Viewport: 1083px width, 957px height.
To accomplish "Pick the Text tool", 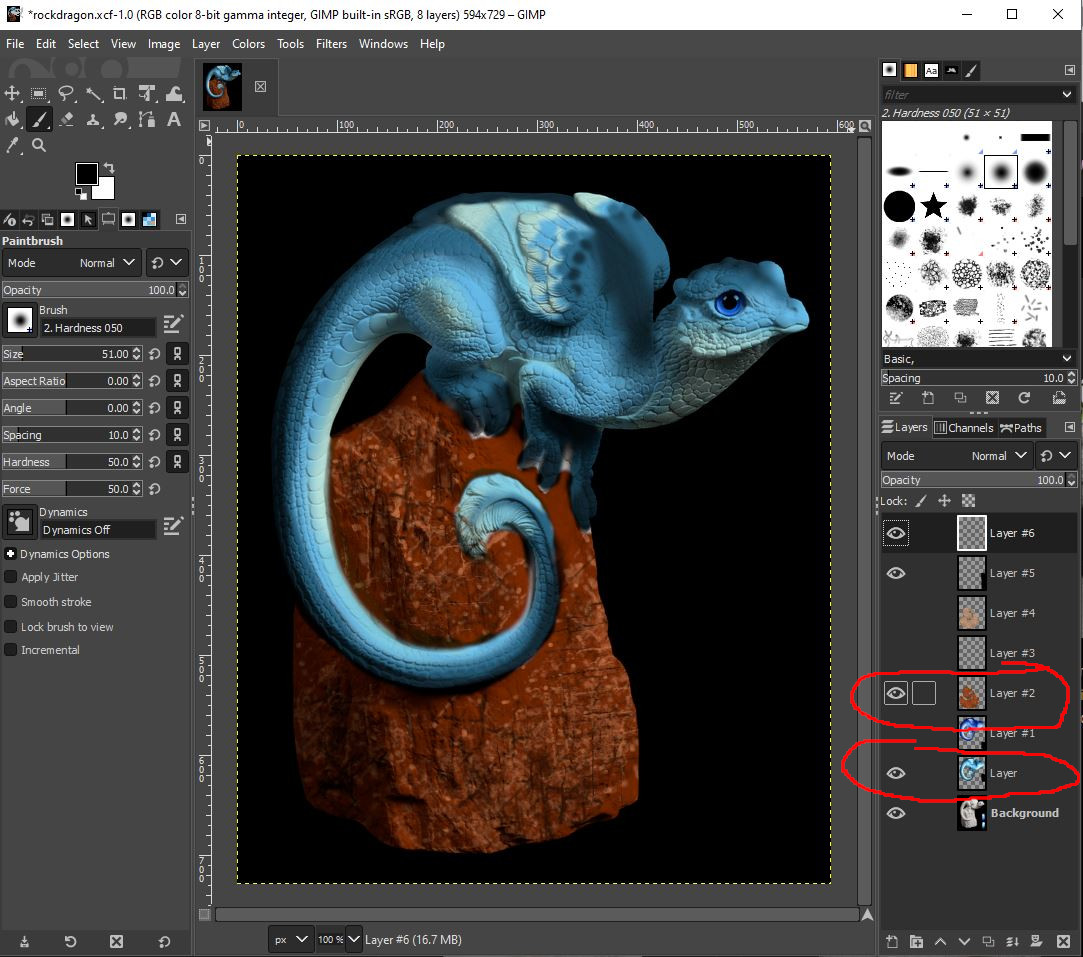I will [x=173, y=119].
